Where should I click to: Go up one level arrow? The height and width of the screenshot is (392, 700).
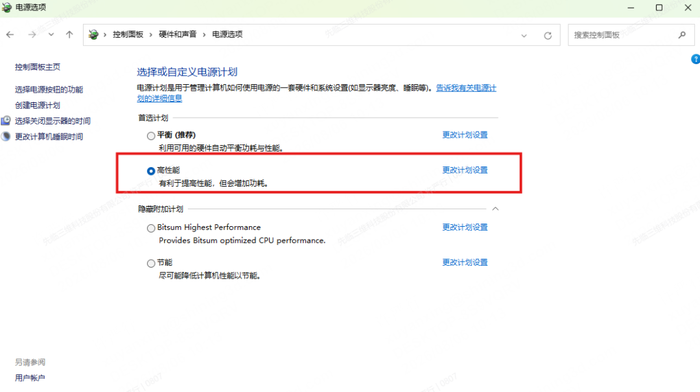[x=69, y=34]
